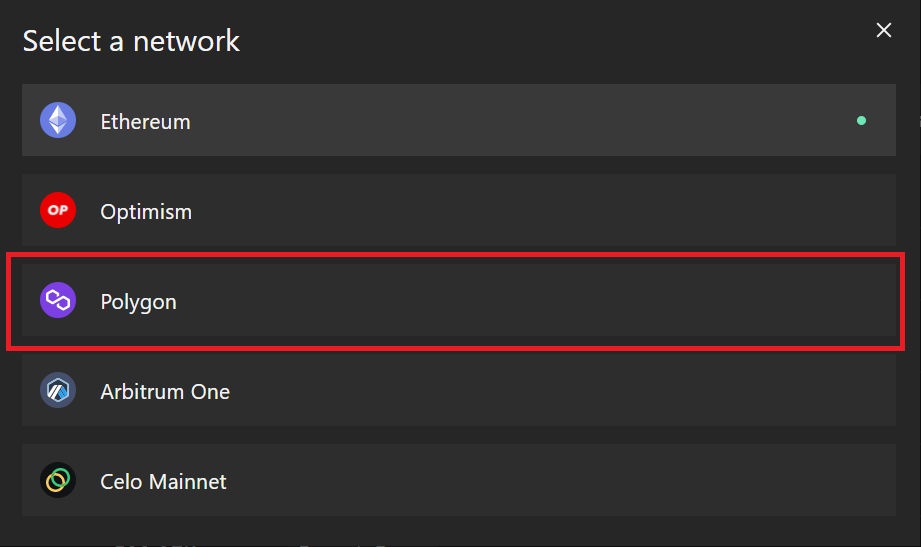
Task: Click the Ethereum diamond logo icon
Action: 58,120
